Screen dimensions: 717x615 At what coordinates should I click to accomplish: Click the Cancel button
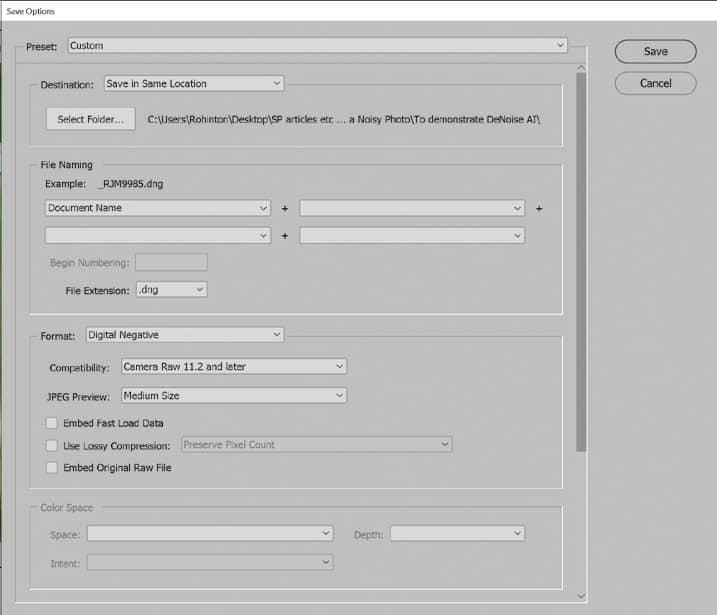pos(655,83)
